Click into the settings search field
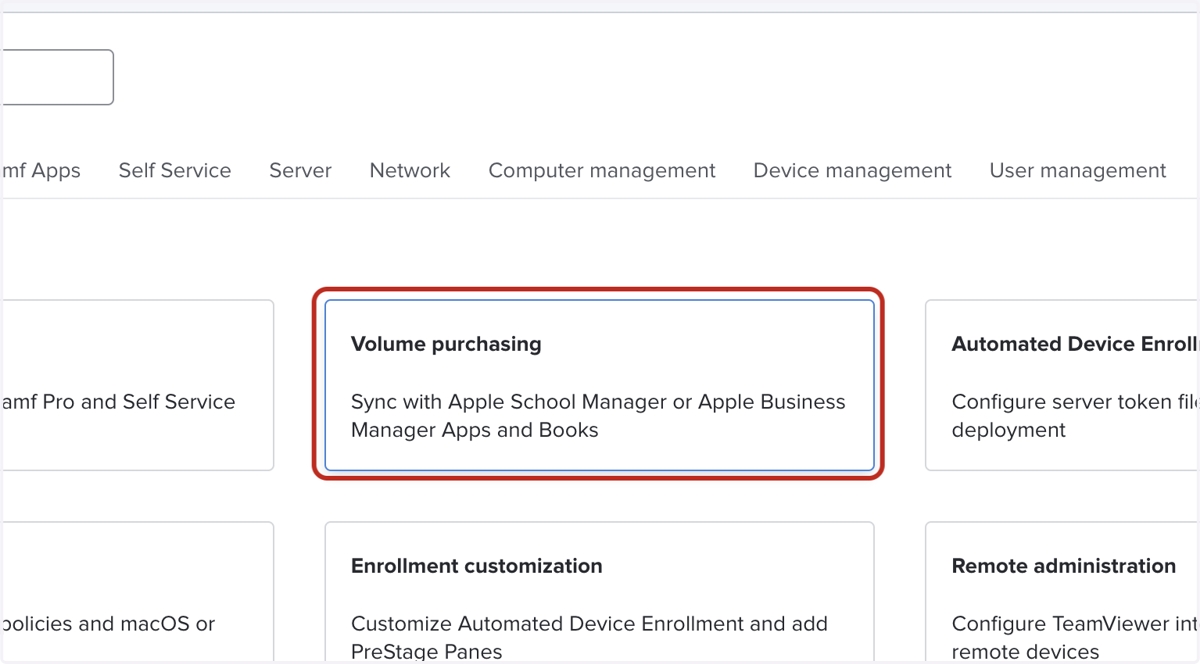 58,77
